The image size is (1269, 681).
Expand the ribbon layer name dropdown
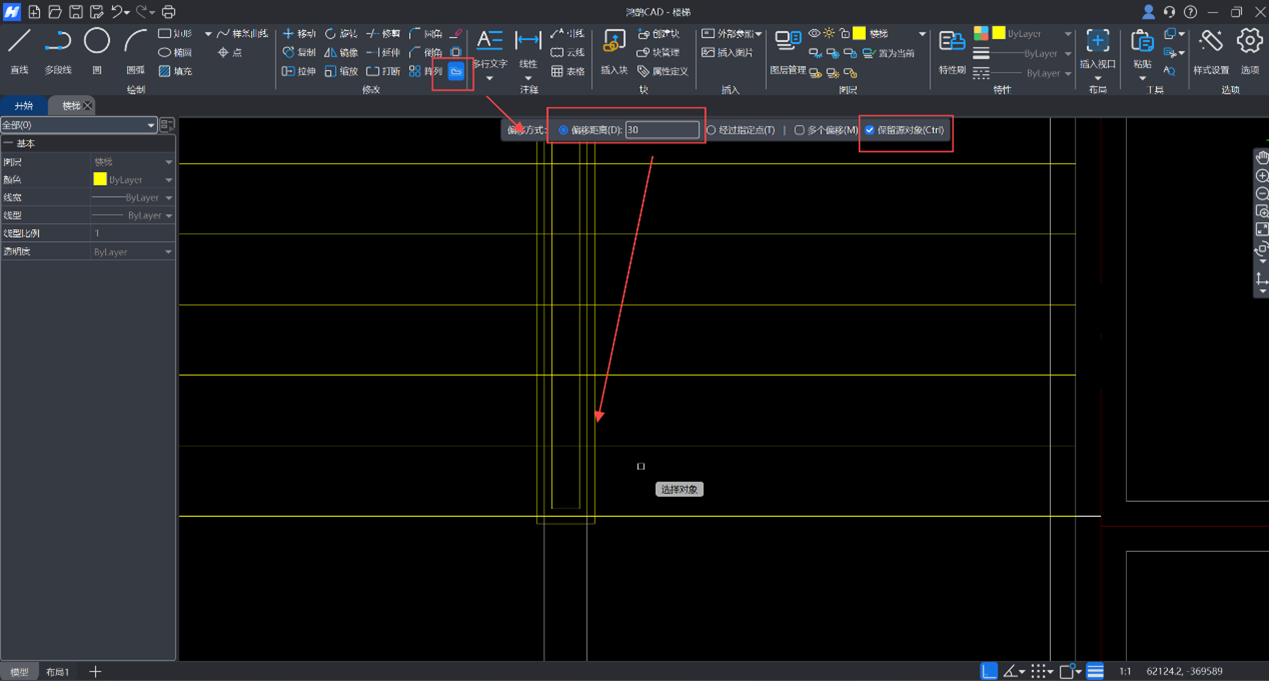click(x=922, y=34)
